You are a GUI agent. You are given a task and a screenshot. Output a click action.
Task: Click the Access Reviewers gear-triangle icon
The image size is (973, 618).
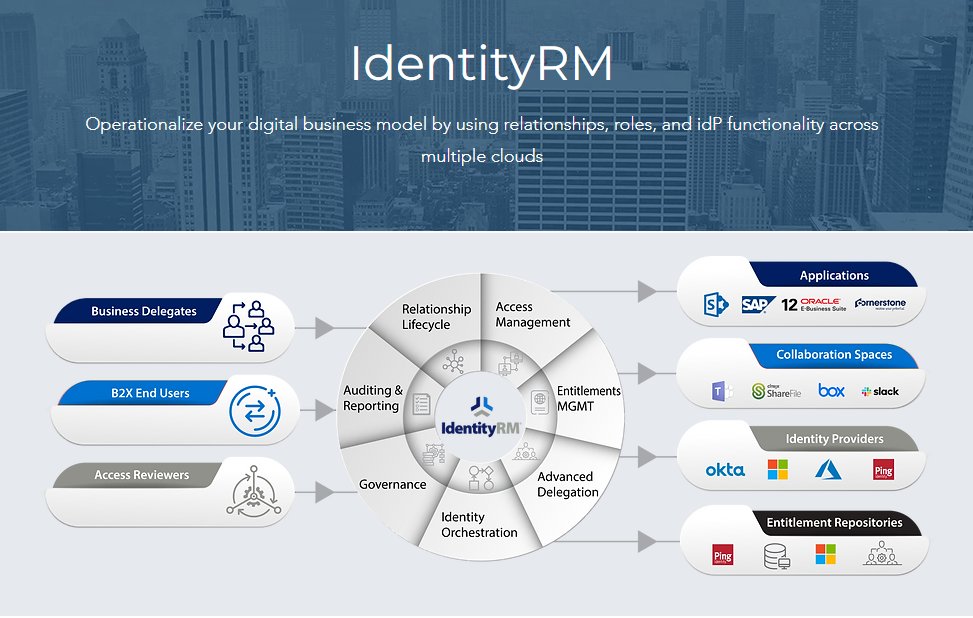[x=253, y=491]
